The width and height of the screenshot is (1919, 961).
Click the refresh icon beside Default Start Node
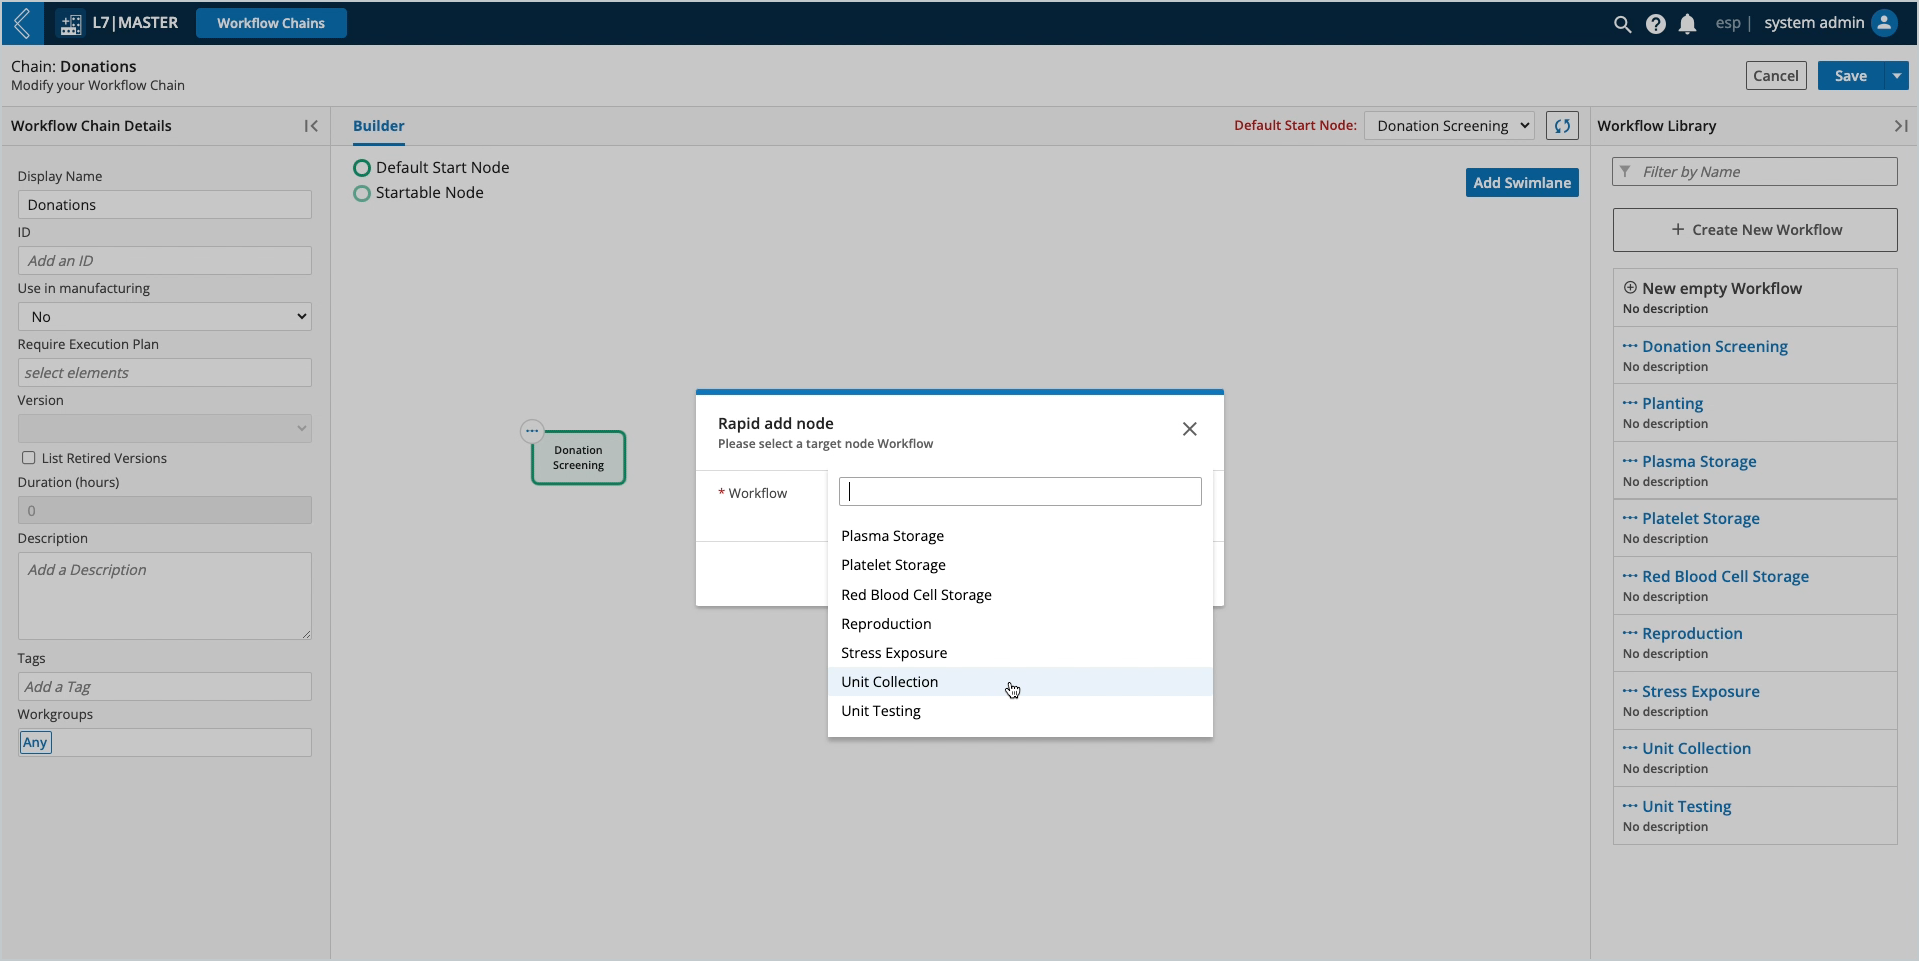[x=1562, y=126]
